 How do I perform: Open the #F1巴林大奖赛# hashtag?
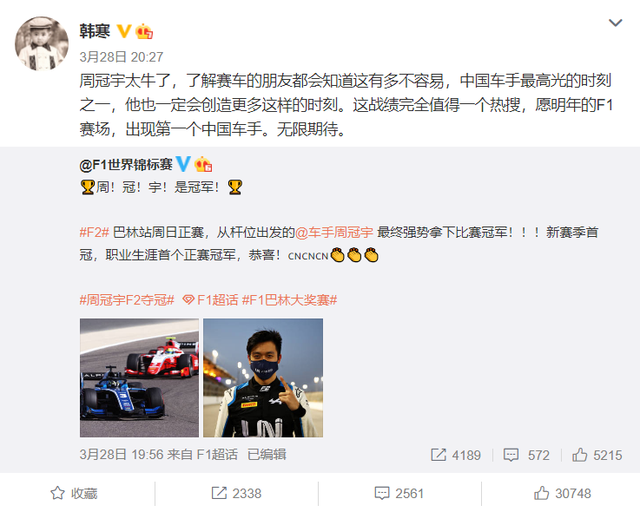(x=290, y=300)
